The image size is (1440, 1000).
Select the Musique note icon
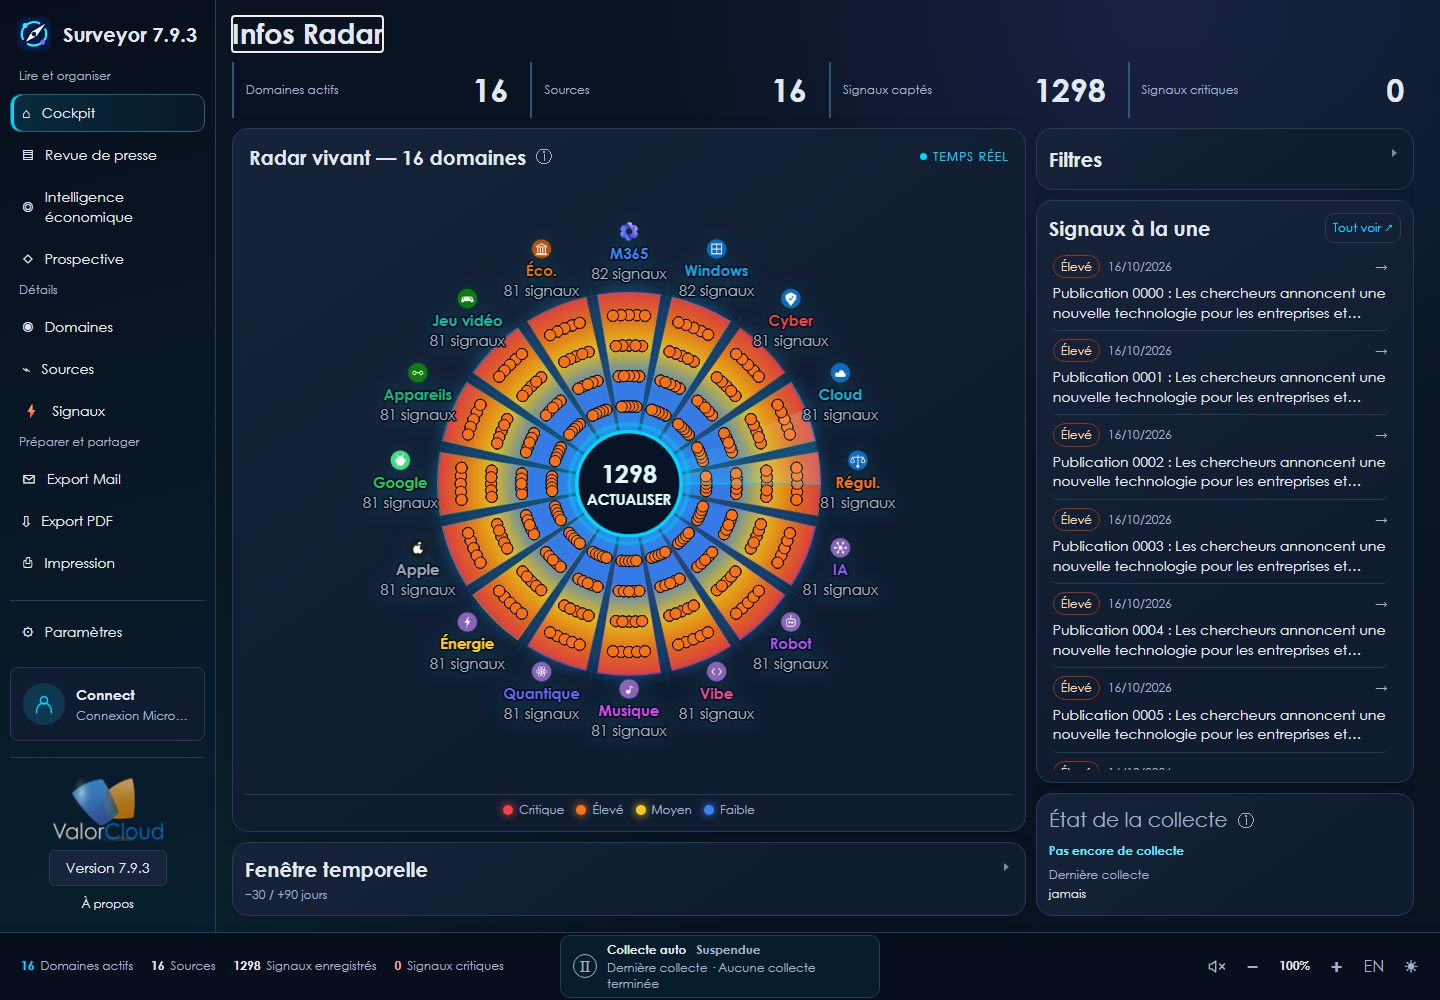(x=629, y=689)
